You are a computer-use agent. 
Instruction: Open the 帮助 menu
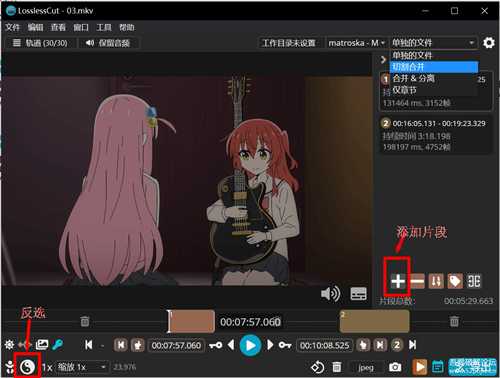click(x=127, y=27)
